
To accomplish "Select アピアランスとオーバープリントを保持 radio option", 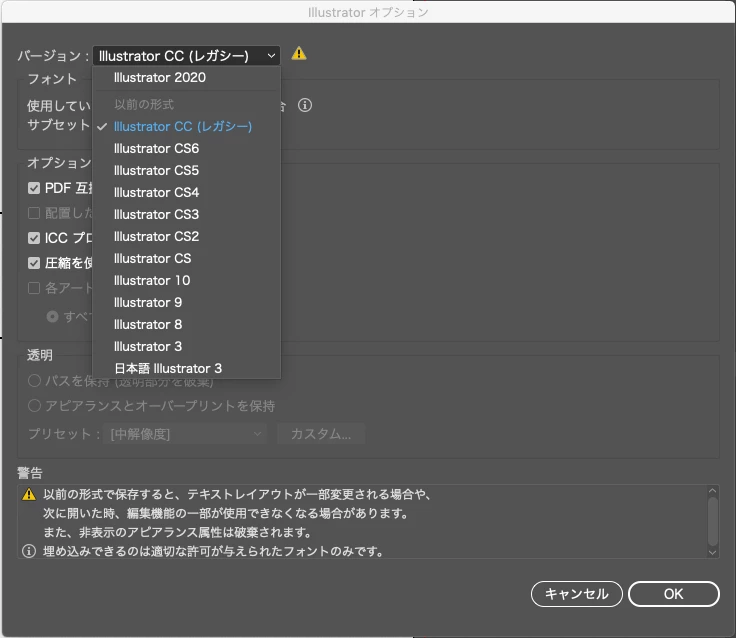I will 34,406.
